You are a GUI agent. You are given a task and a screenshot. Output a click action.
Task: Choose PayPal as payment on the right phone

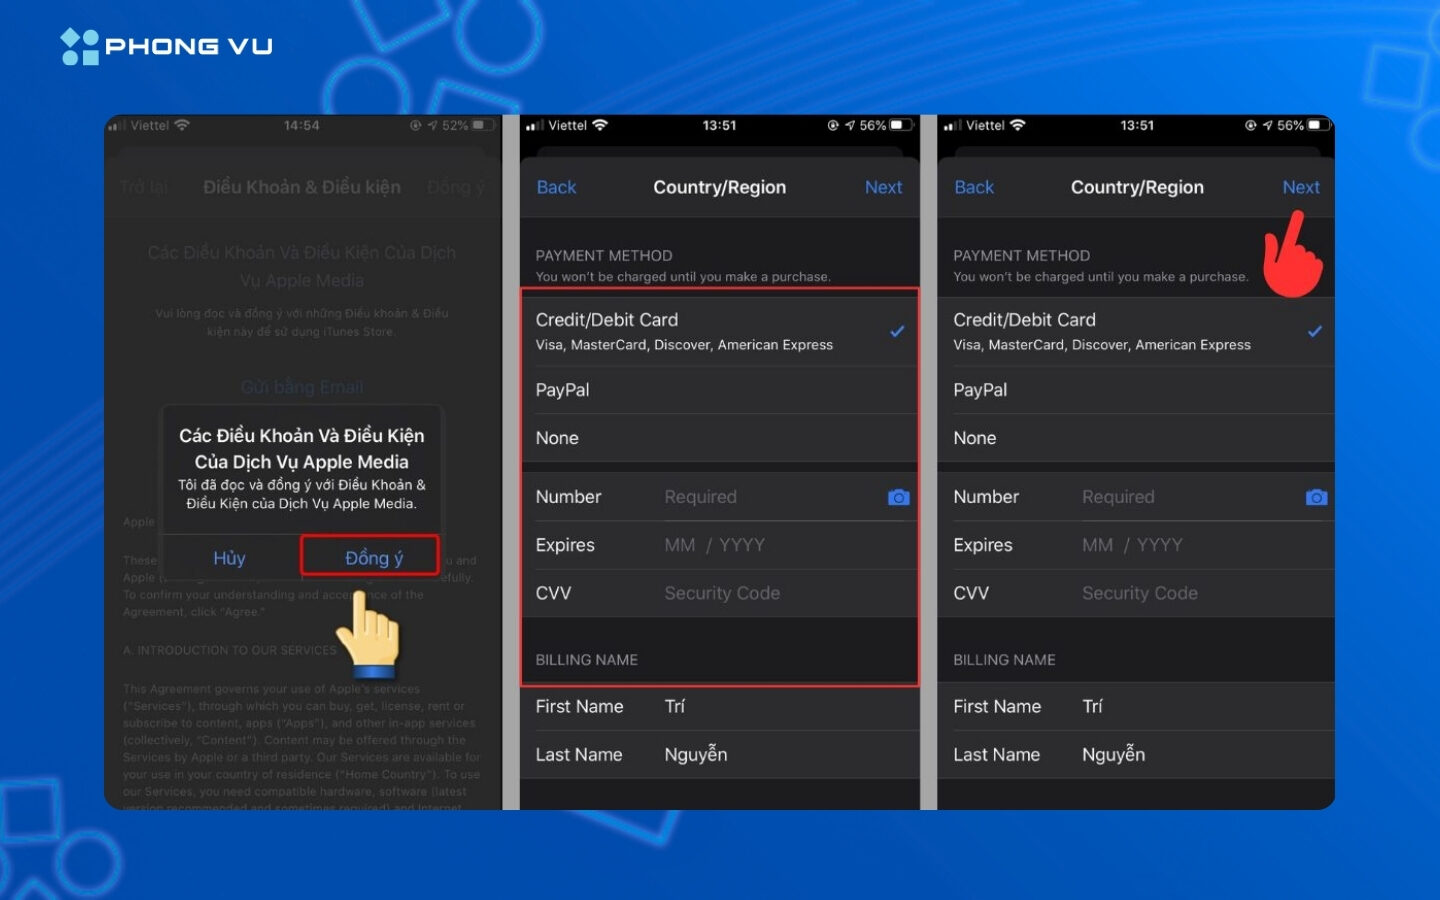tap(1137, 390)
